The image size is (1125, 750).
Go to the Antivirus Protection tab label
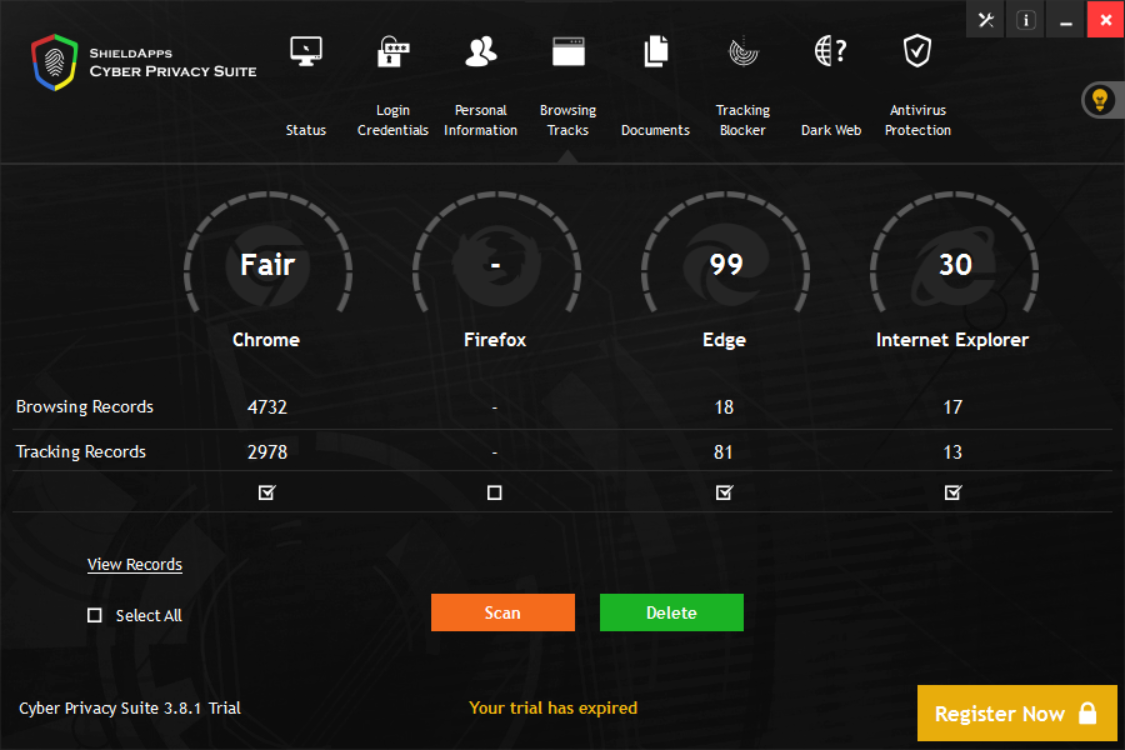(x=918, y=120)
